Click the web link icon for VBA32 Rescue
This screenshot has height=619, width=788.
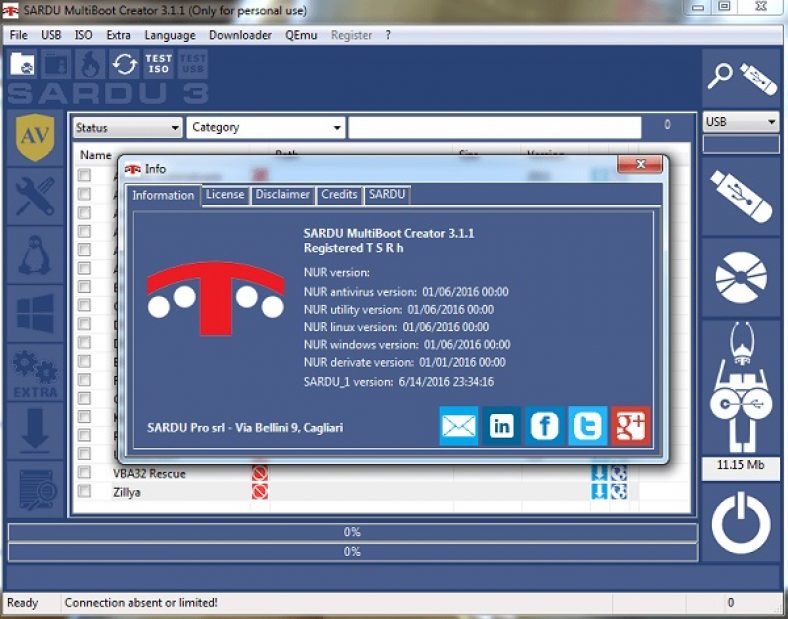pyautogui.click(x=619, y=473)
